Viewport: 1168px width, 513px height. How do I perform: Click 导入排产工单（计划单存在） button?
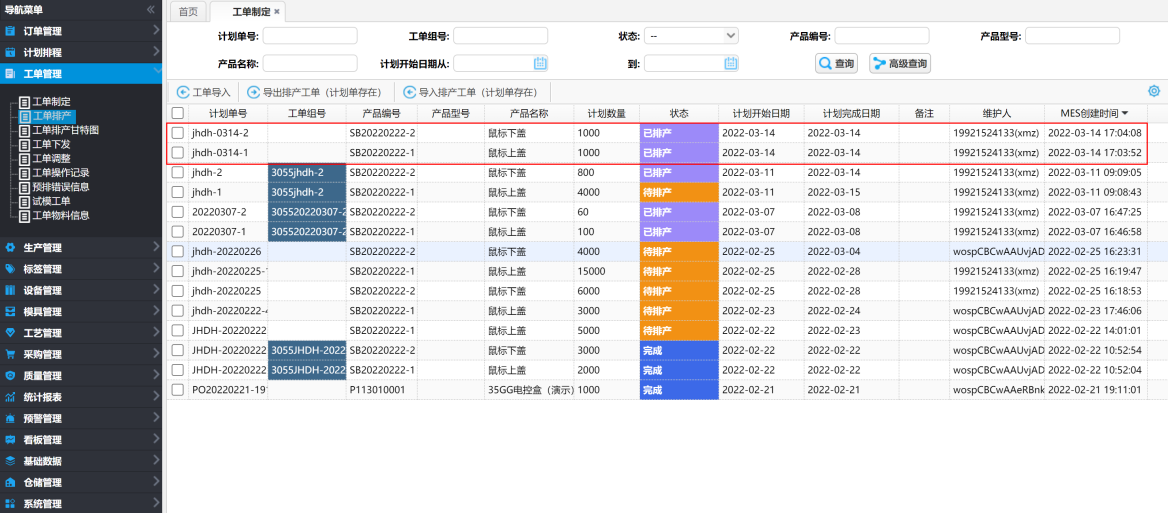470,92
